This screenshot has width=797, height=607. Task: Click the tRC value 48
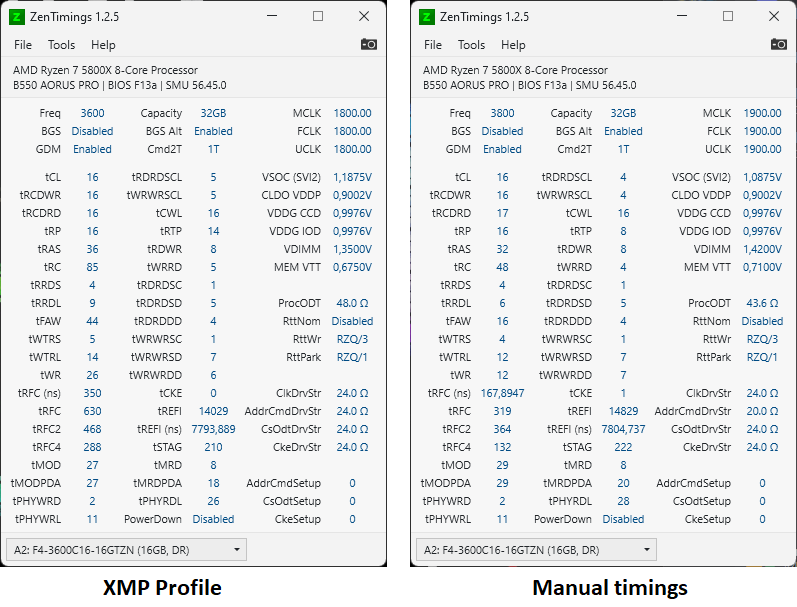click(x=502, y=267)
